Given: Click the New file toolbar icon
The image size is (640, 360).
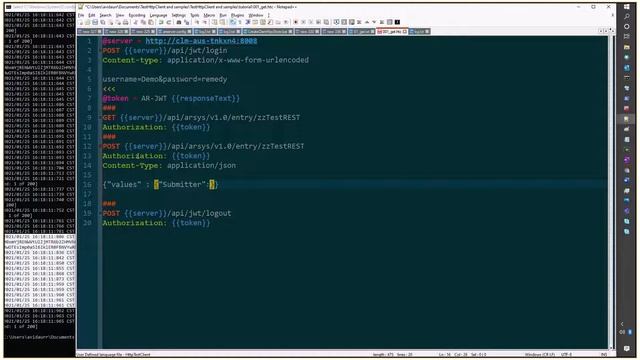Looking at the screenshot, I should pyautogui.click(x=81, y=22).
